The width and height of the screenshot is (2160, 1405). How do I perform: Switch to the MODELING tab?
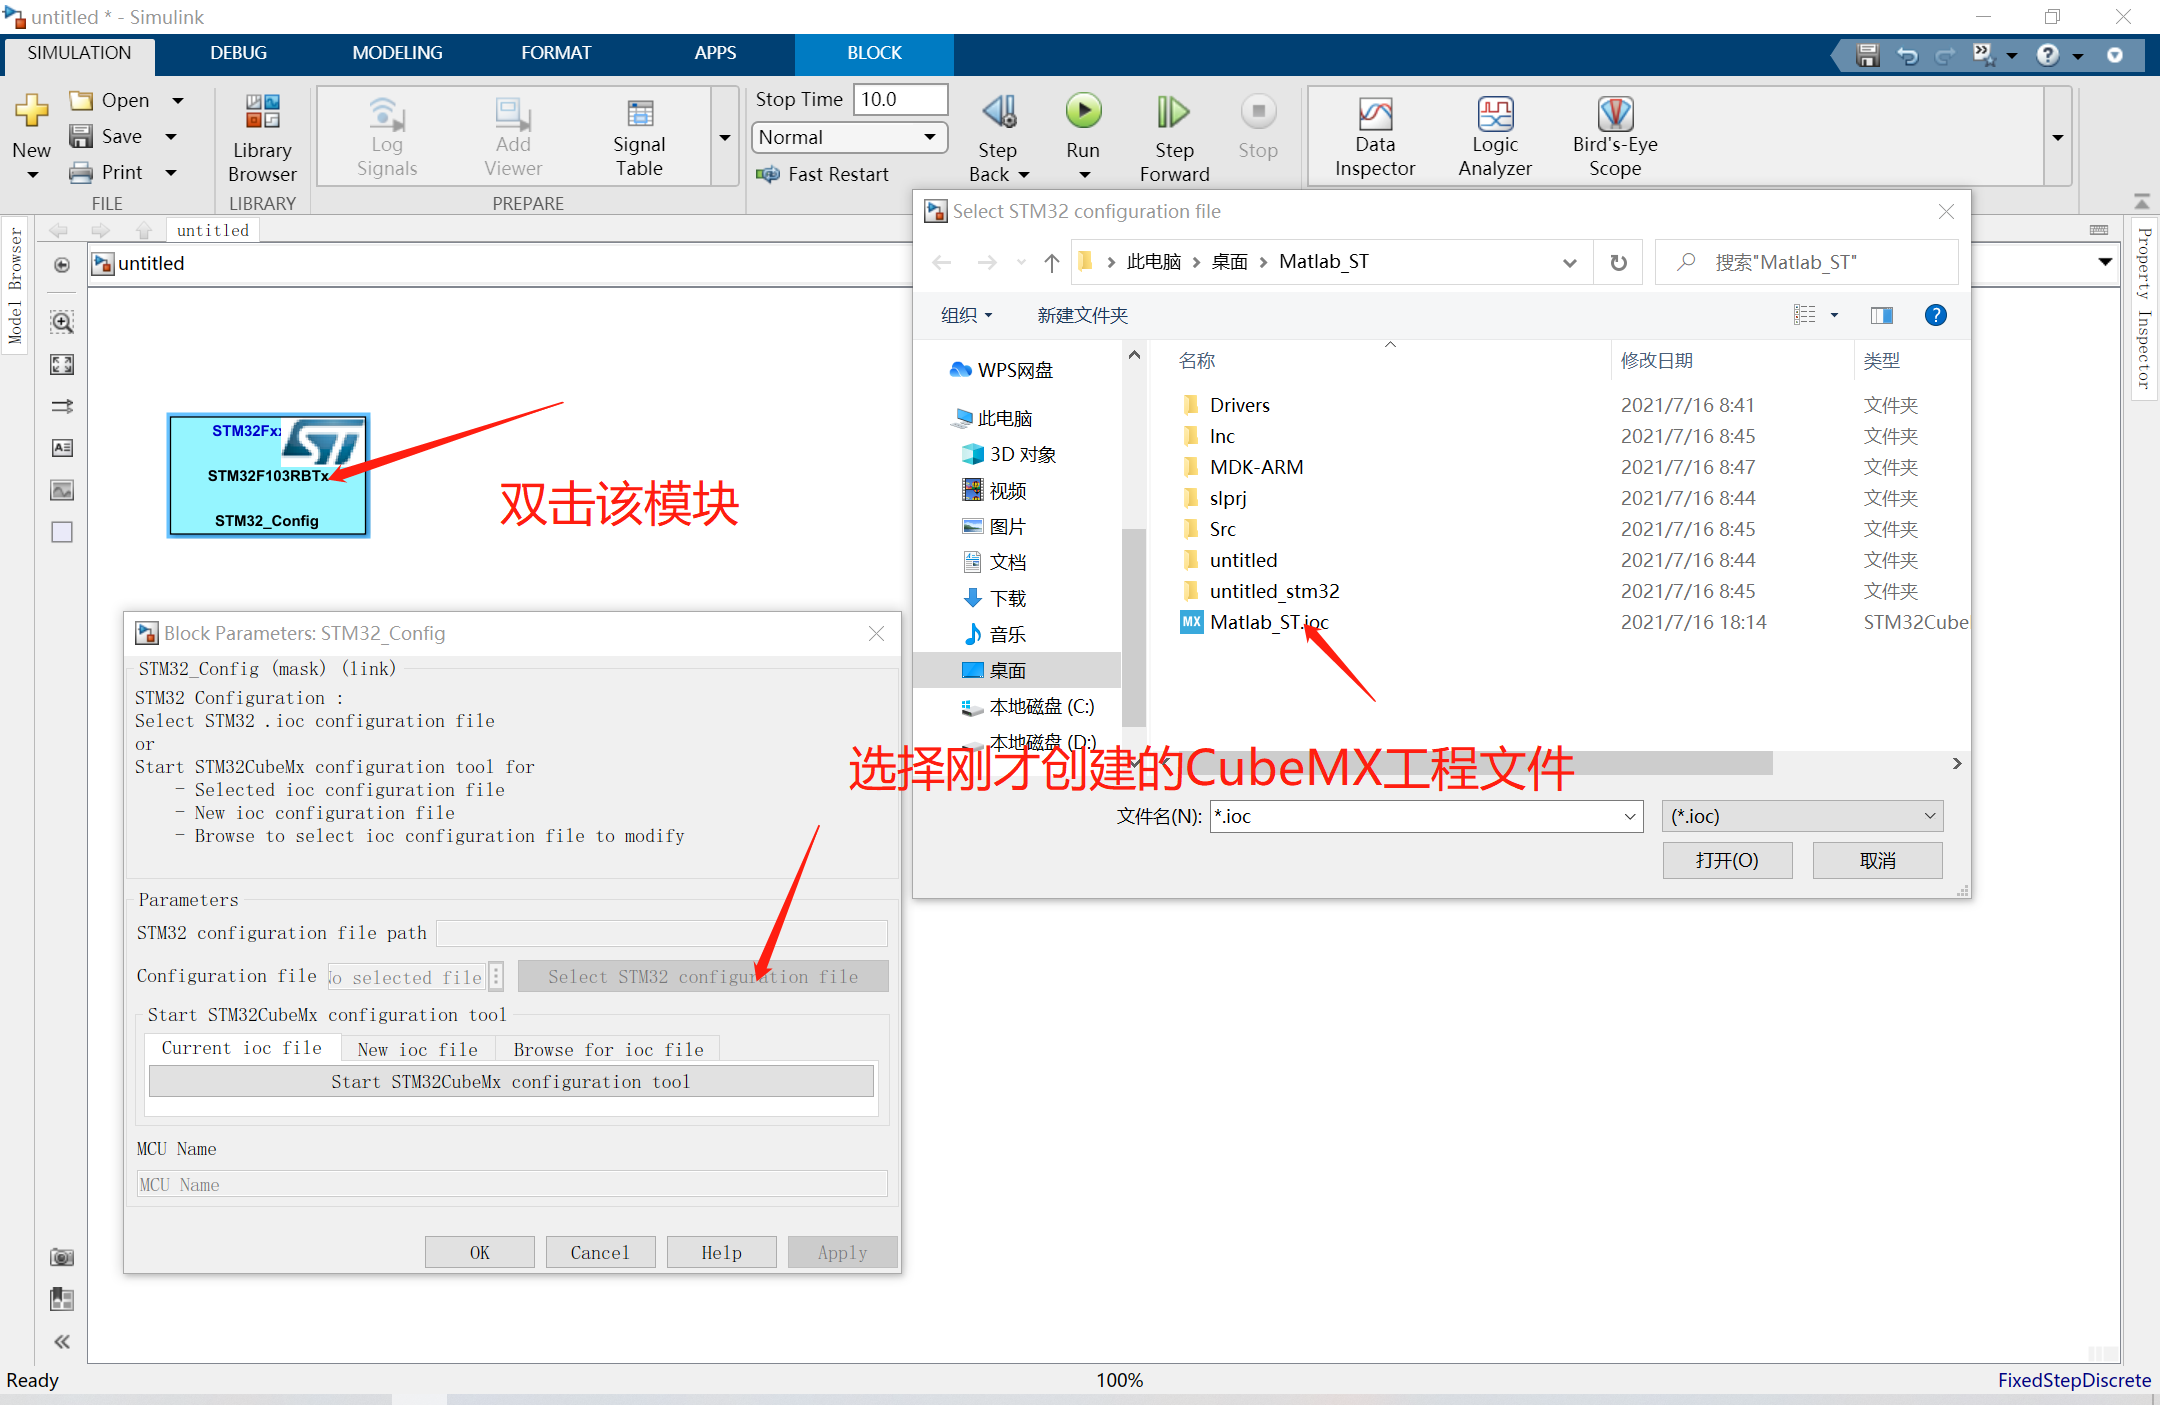pyautogui.click(x=397, y=53)
